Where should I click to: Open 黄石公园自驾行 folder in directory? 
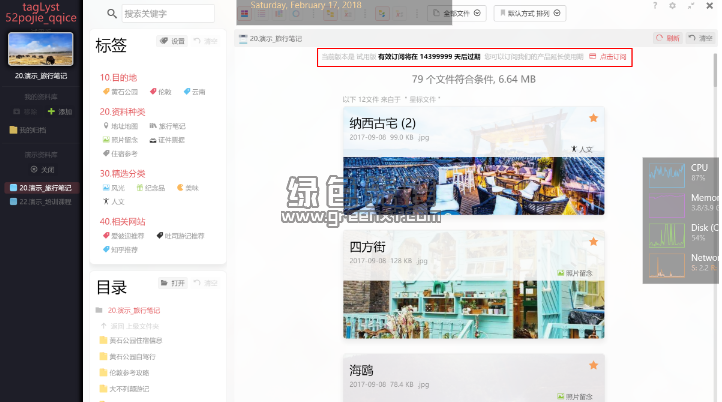(128, 357)
